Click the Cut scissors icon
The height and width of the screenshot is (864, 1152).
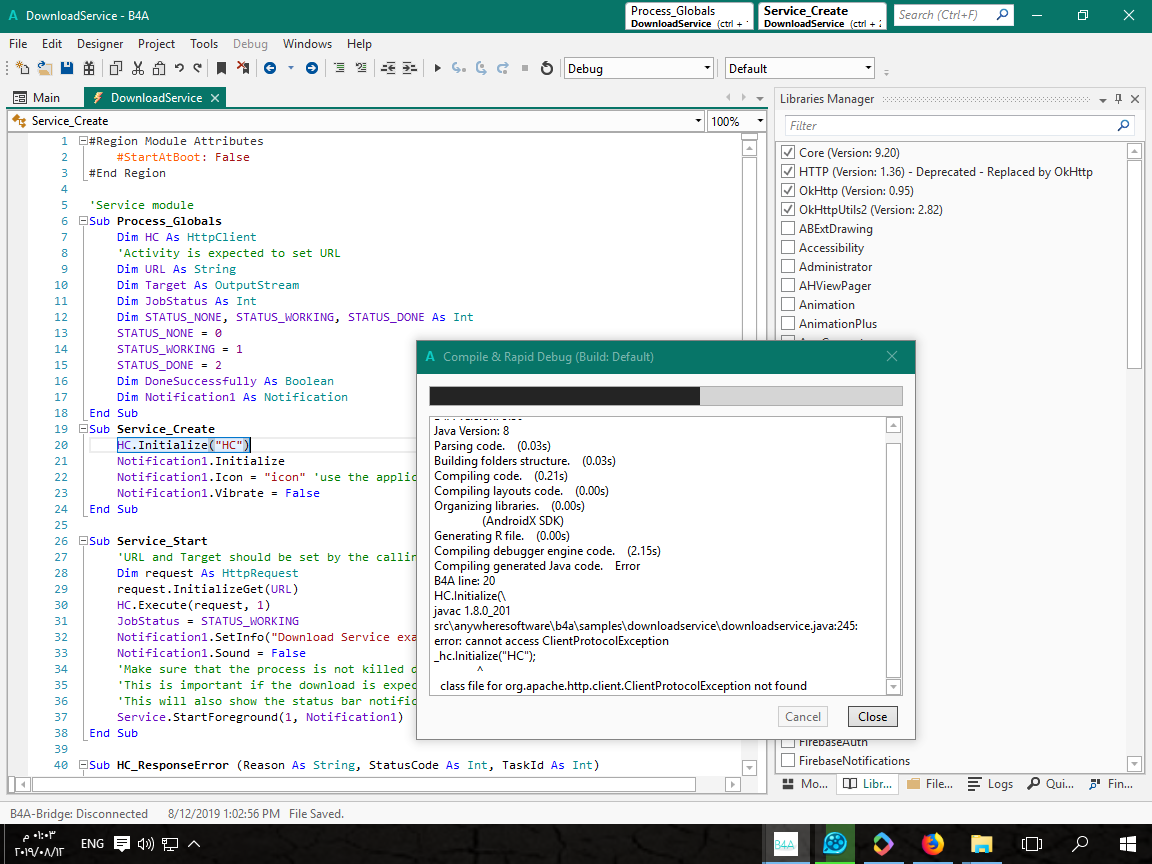[137, 68]
